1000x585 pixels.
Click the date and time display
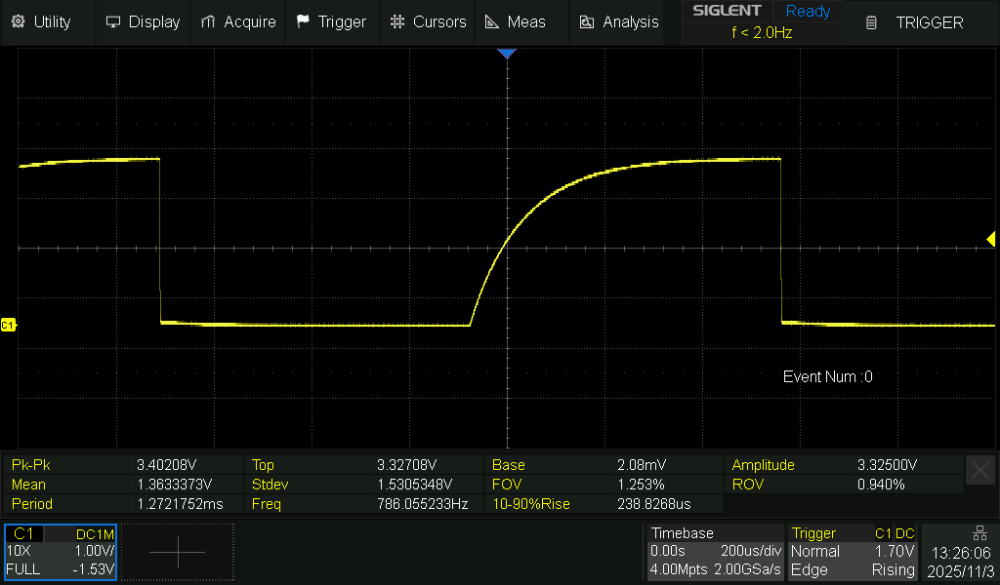point(960,560)
